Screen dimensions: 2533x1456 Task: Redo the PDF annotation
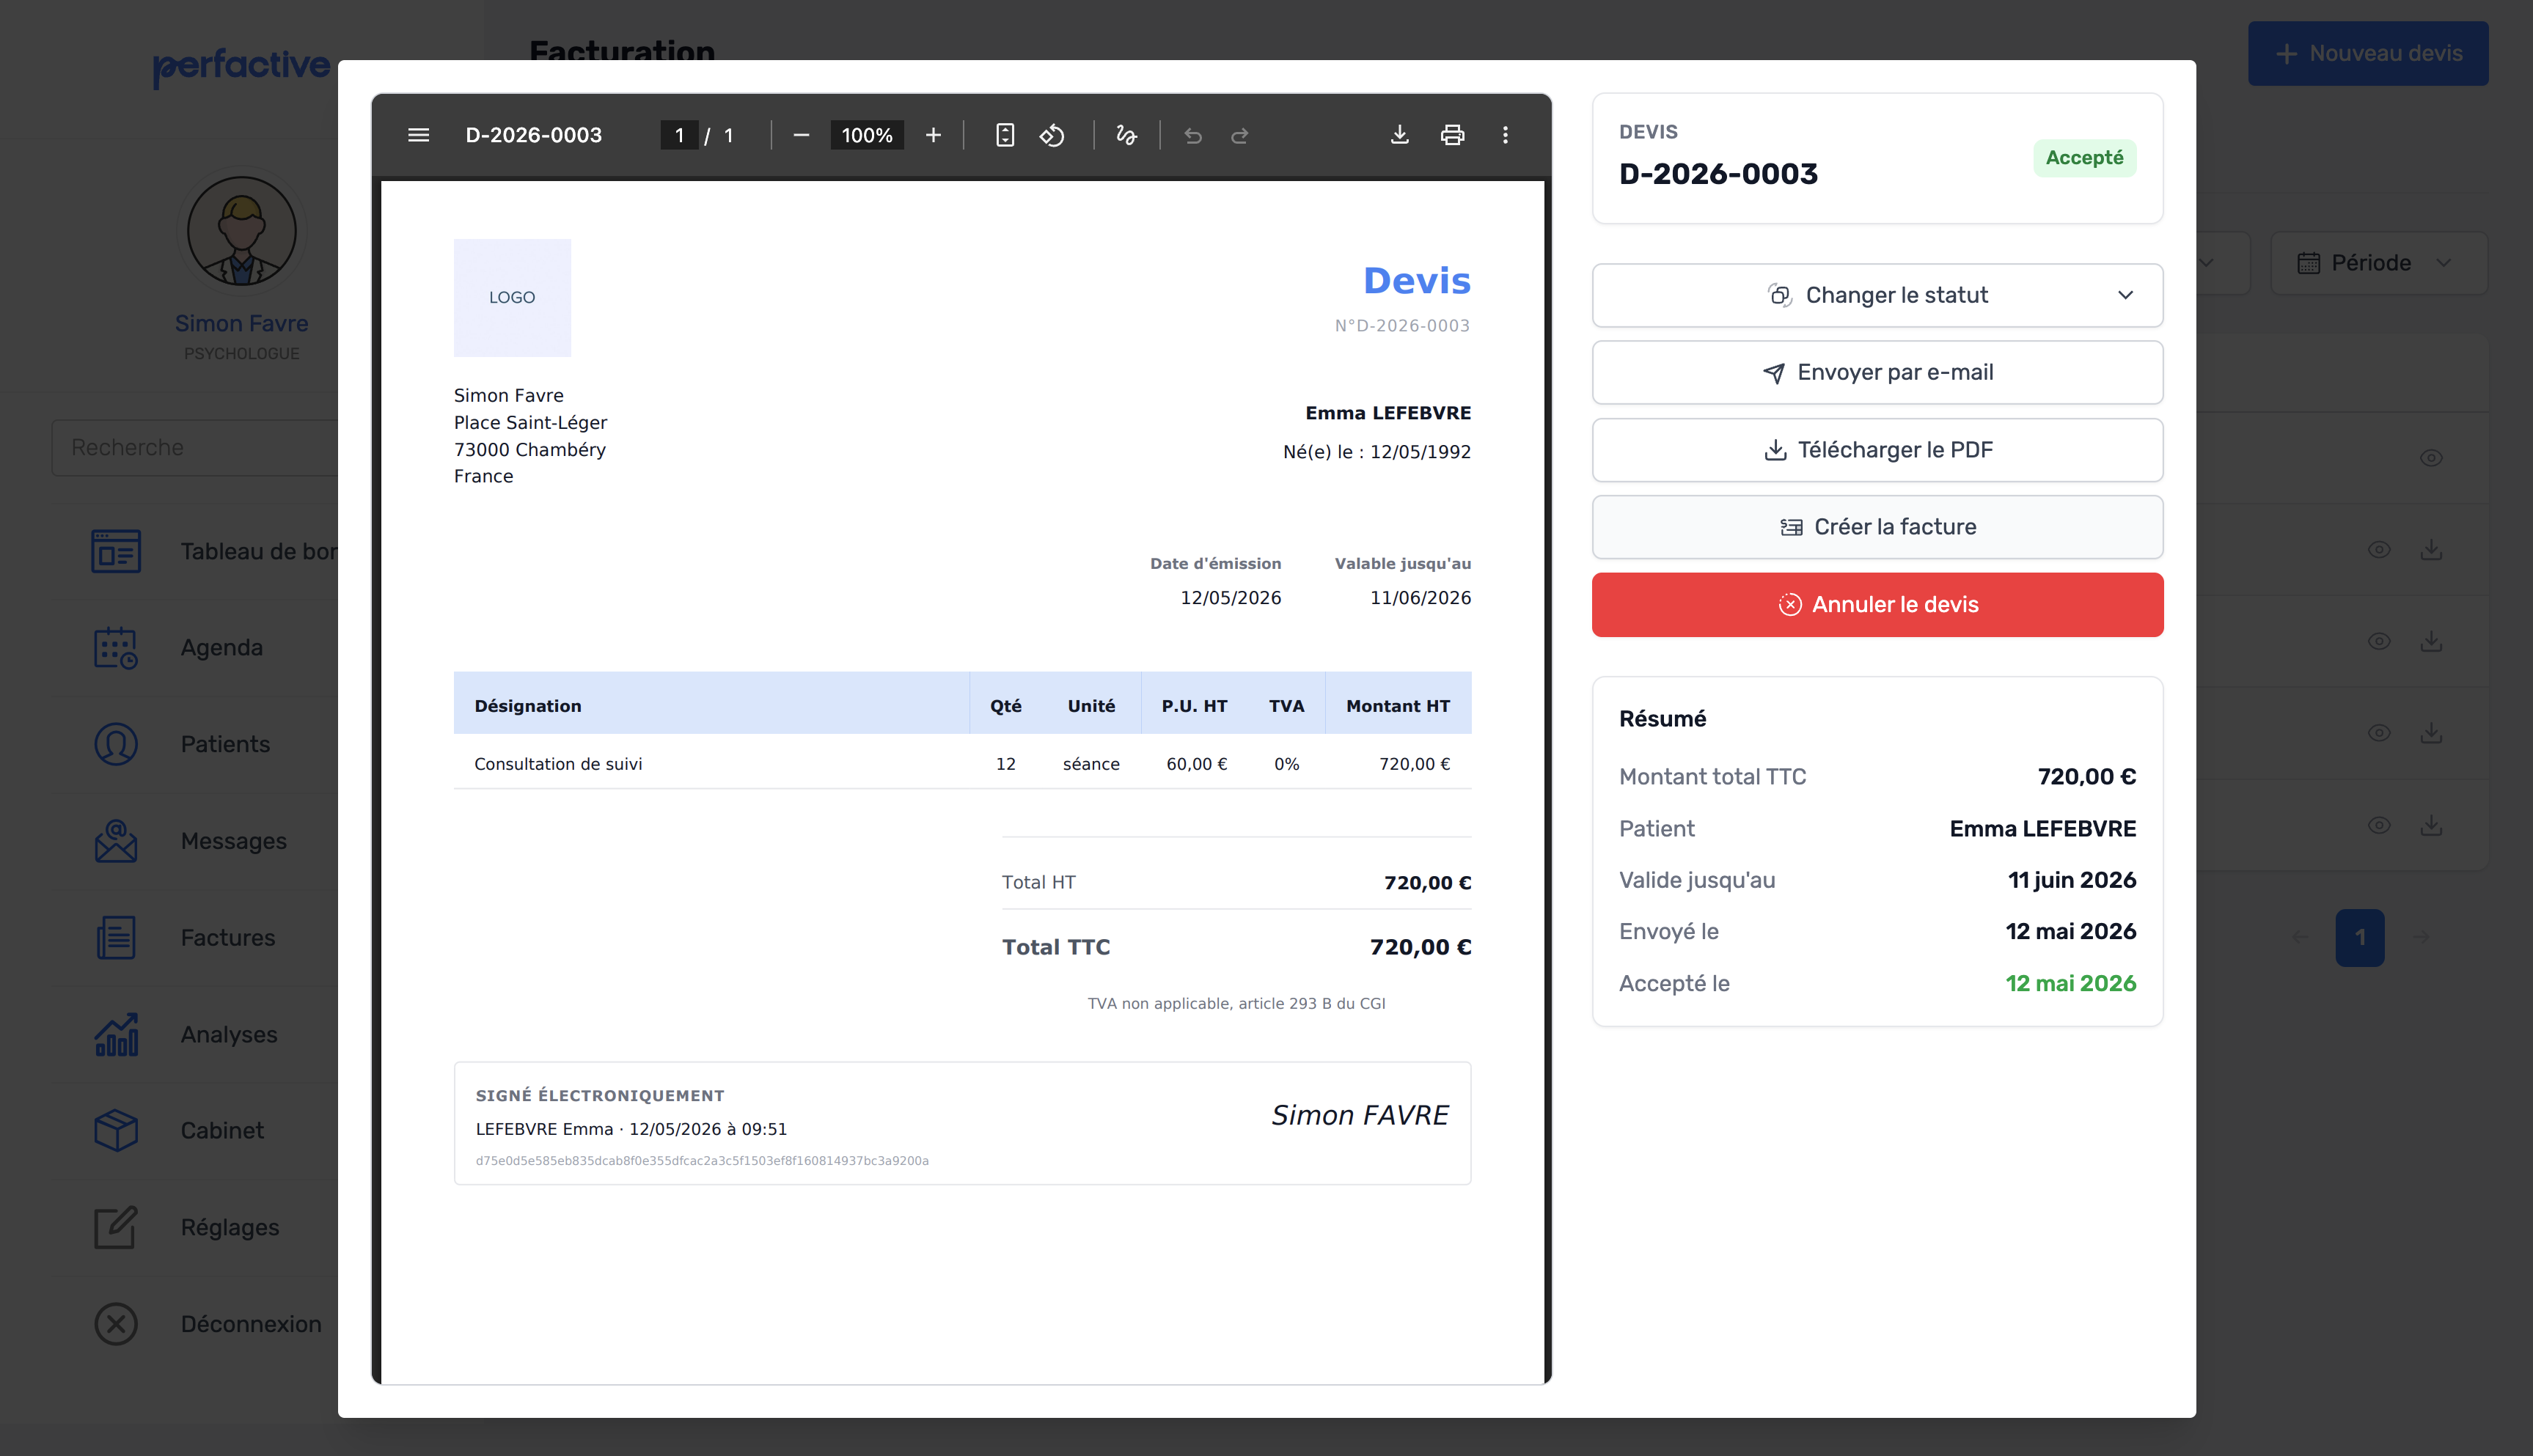(x=1240, y=135)
